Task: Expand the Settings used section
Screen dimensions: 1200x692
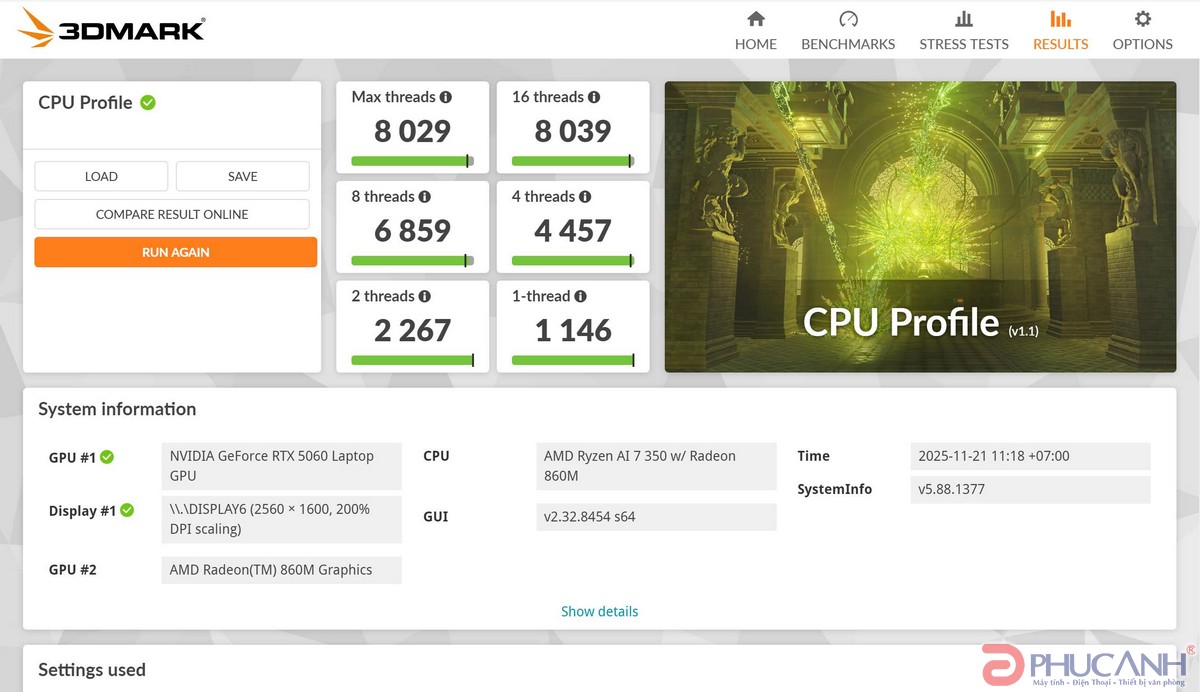Action: coord(91,669)
